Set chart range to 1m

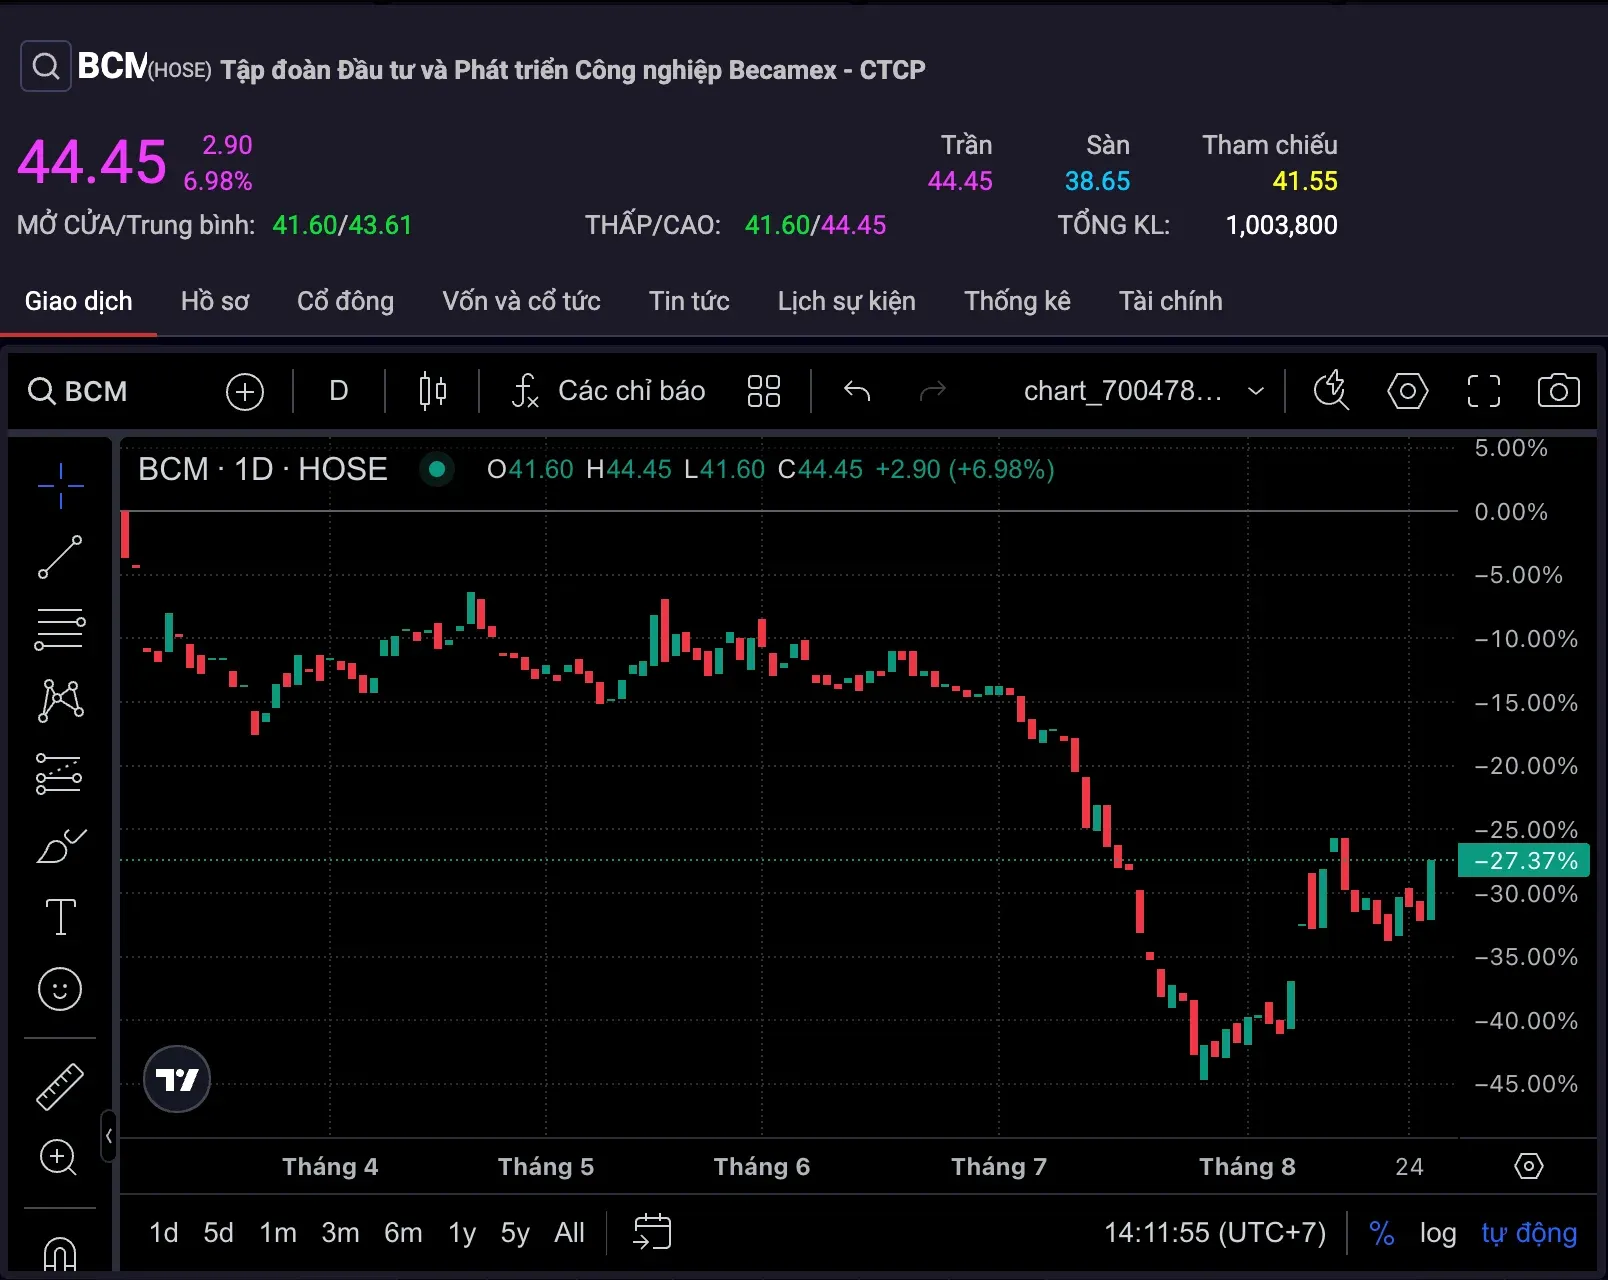coord(278,1233)
